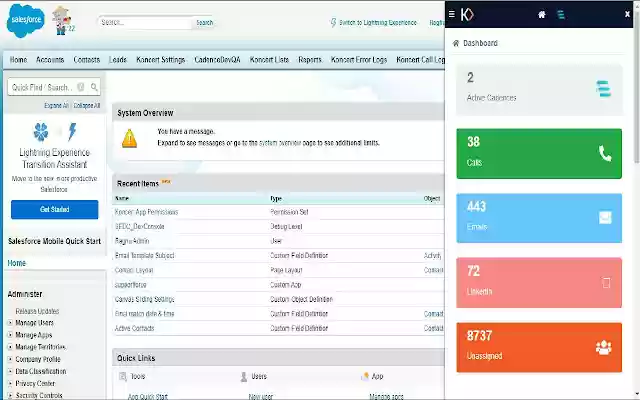Click the cadences icon in Koncert header
Screen dimensions: 640x400
pos(561,15)
